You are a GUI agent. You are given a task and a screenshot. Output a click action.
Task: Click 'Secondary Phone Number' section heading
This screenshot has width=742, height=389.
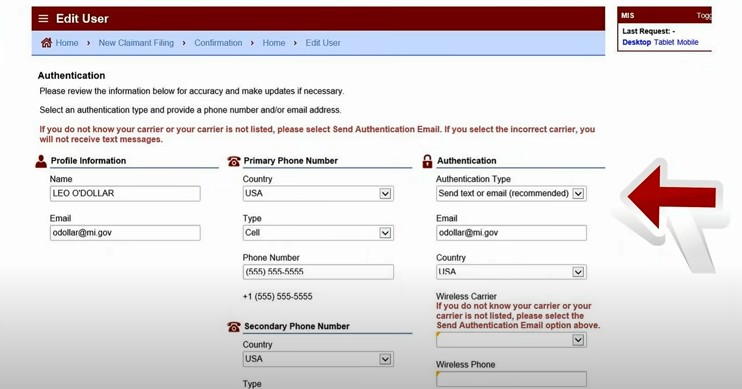[297, 327]
